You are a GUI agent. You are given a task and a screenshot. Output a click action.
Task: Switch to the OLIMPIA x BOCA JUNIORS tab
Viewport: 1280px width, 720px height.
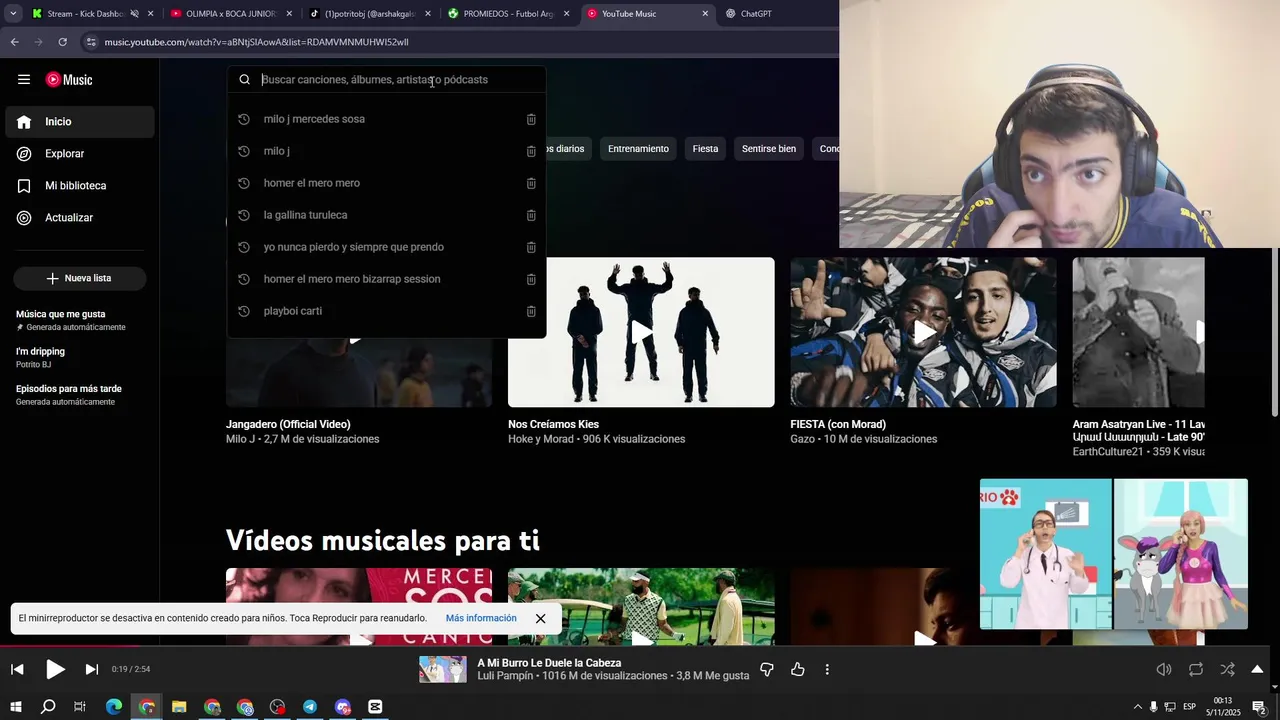(x=230, y=14)
